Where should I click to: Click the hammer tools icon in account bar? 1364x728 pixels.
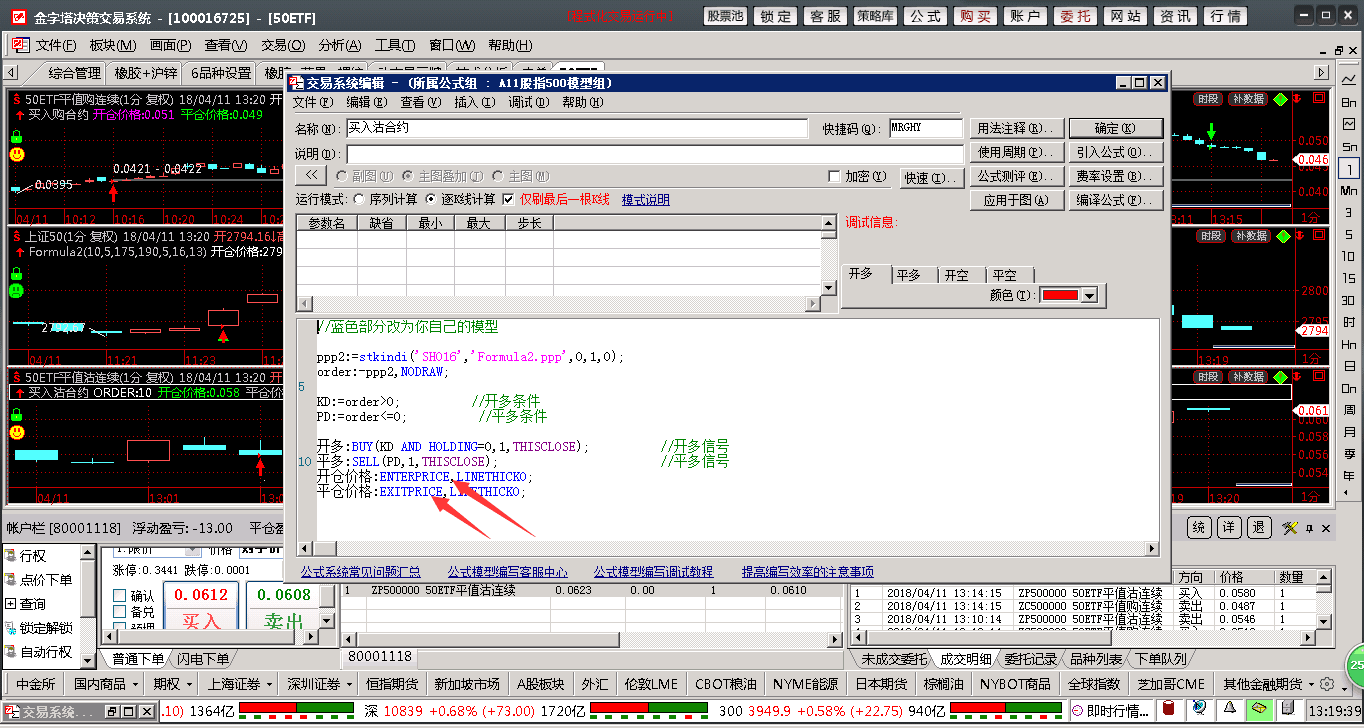pyautogui.click(x=1289, y=527)
